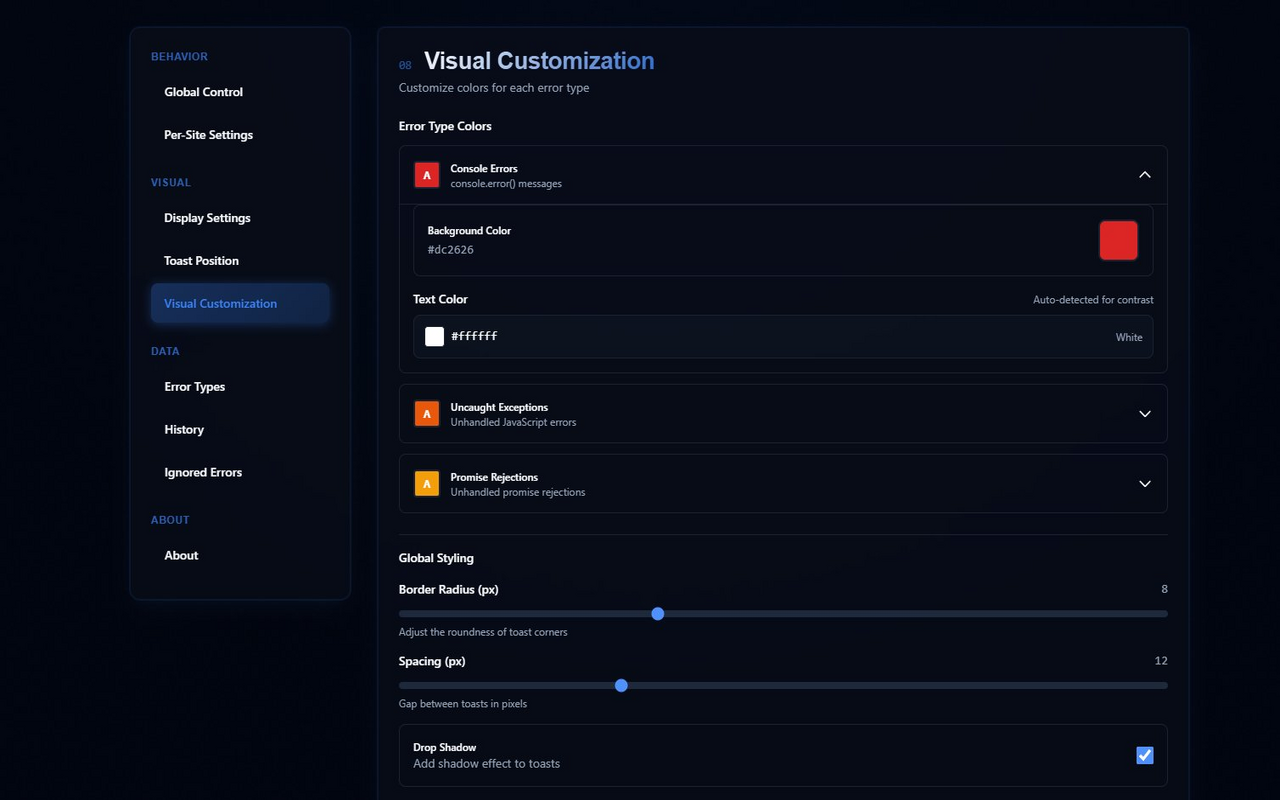Open Global Control settings
This screenshot has width=1280, height=800.
(x=204, y=92)
